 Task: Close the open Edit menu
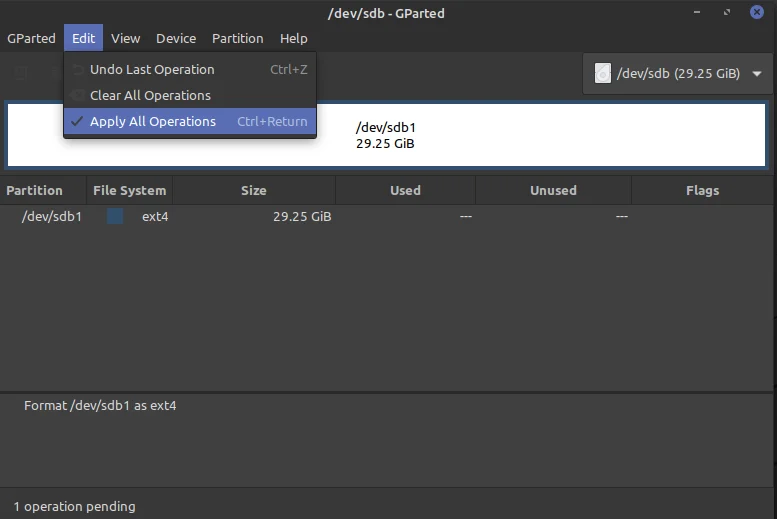pos(83,38)
